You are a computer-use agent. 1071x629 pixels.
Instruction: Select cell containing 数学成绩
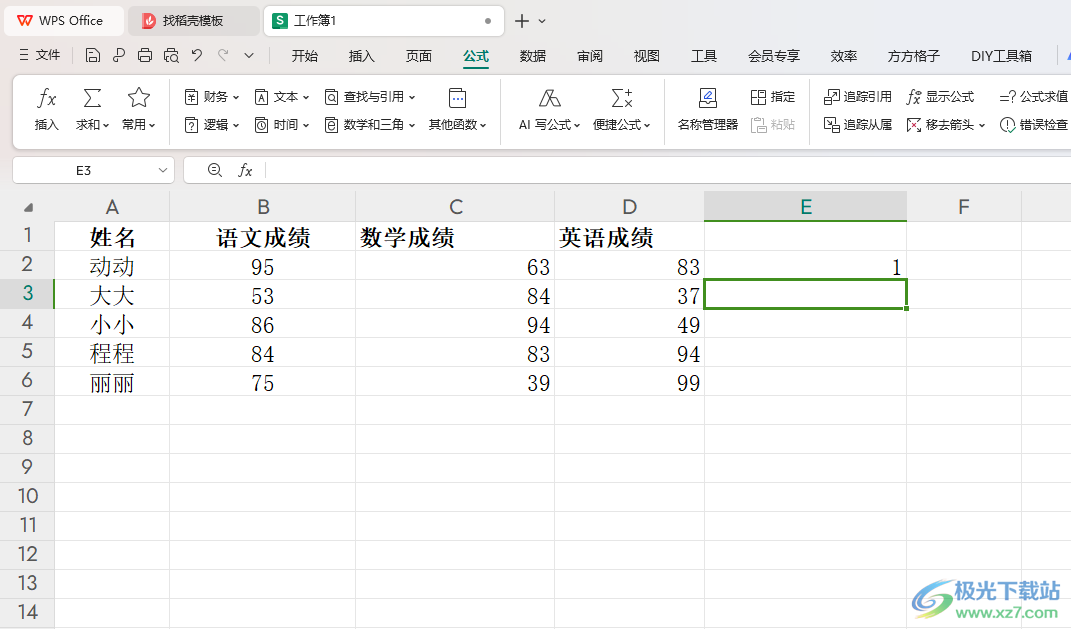coord(455,236)
